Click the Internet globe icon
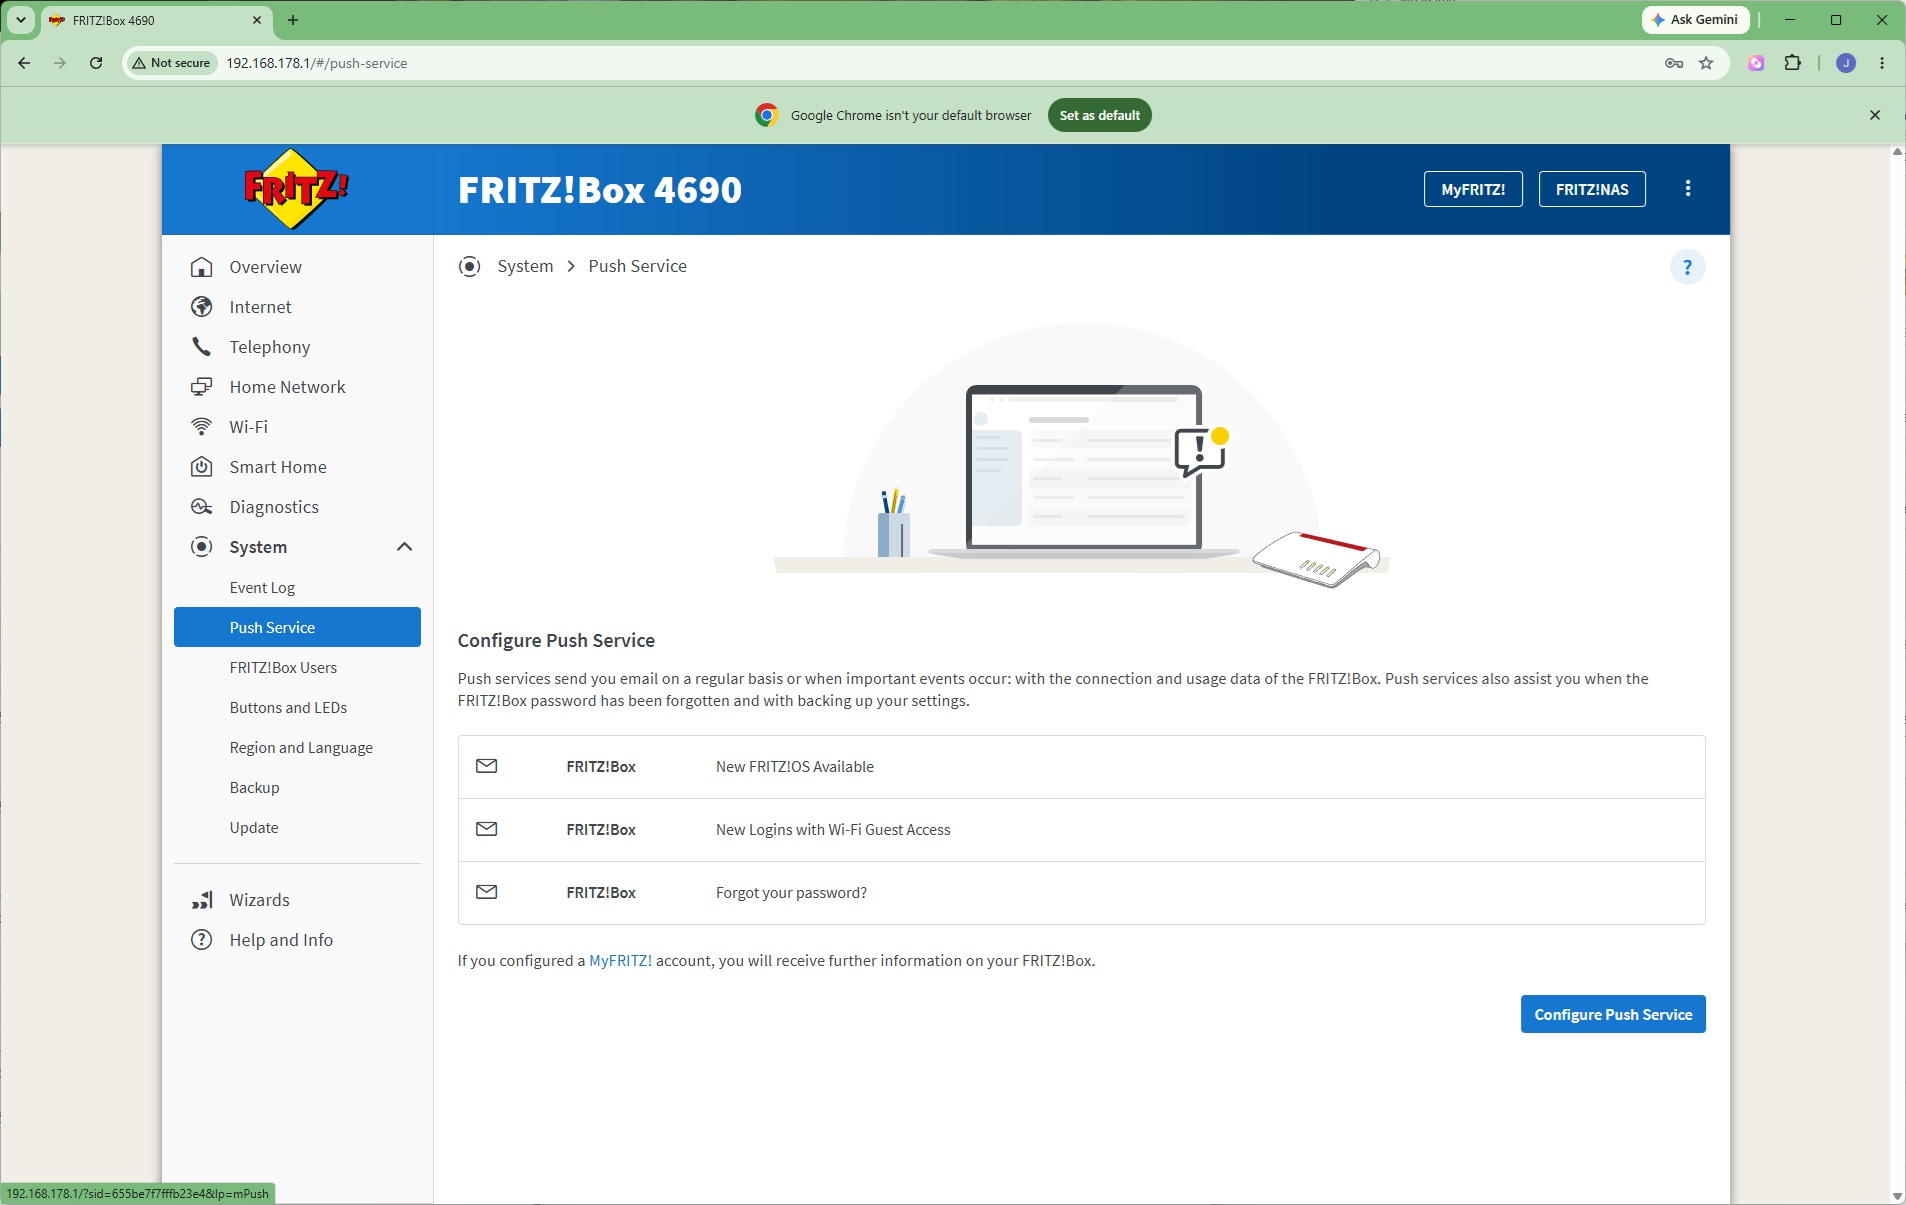This screenshot has width=1906, height=1205. (x=202, y=307)
